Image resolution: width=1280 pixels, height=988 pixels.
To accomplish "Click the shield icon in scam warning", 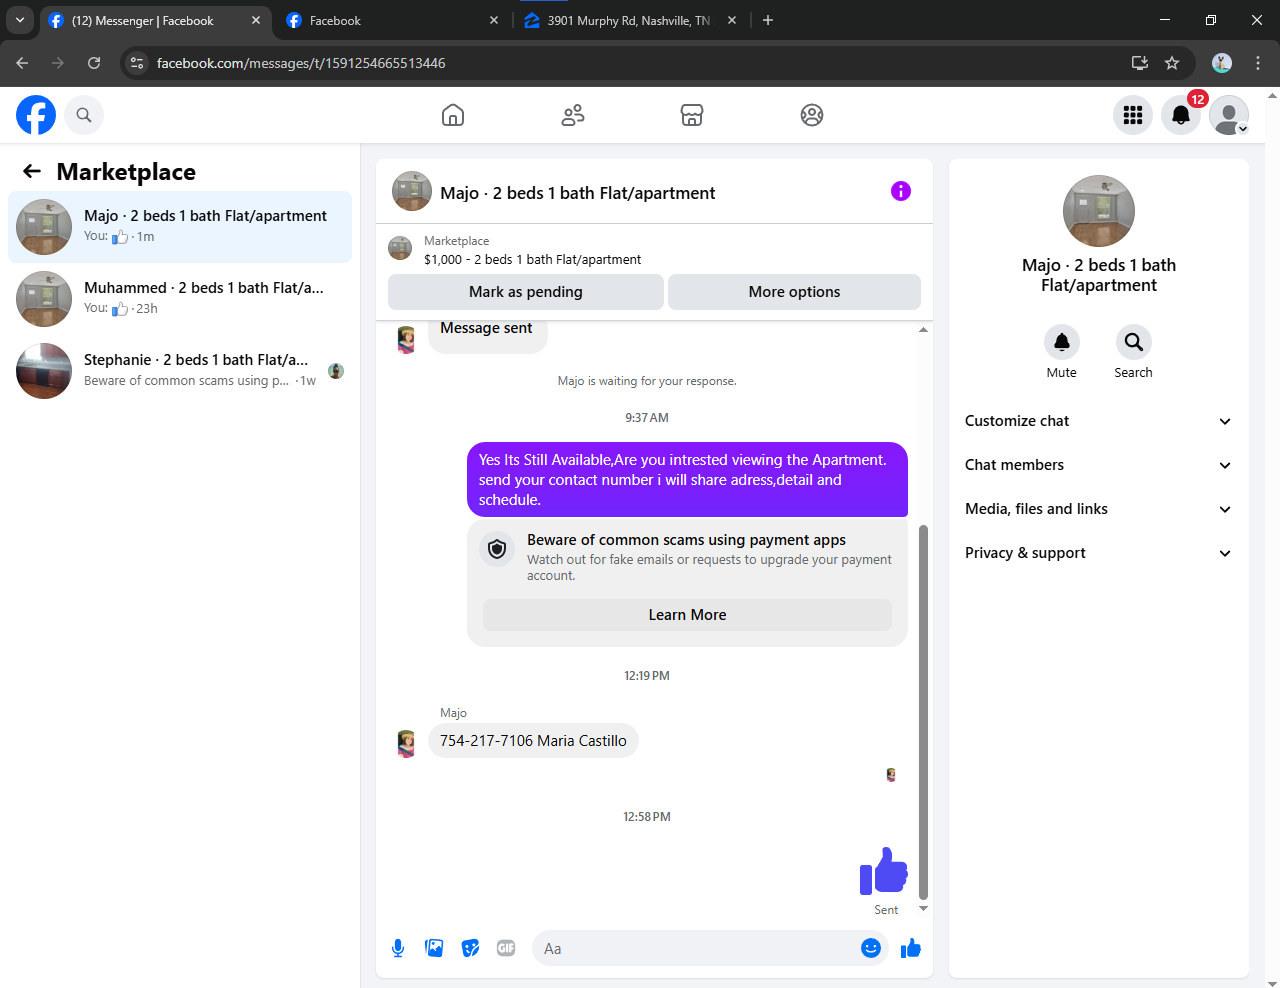I will (x=497, y=549).
